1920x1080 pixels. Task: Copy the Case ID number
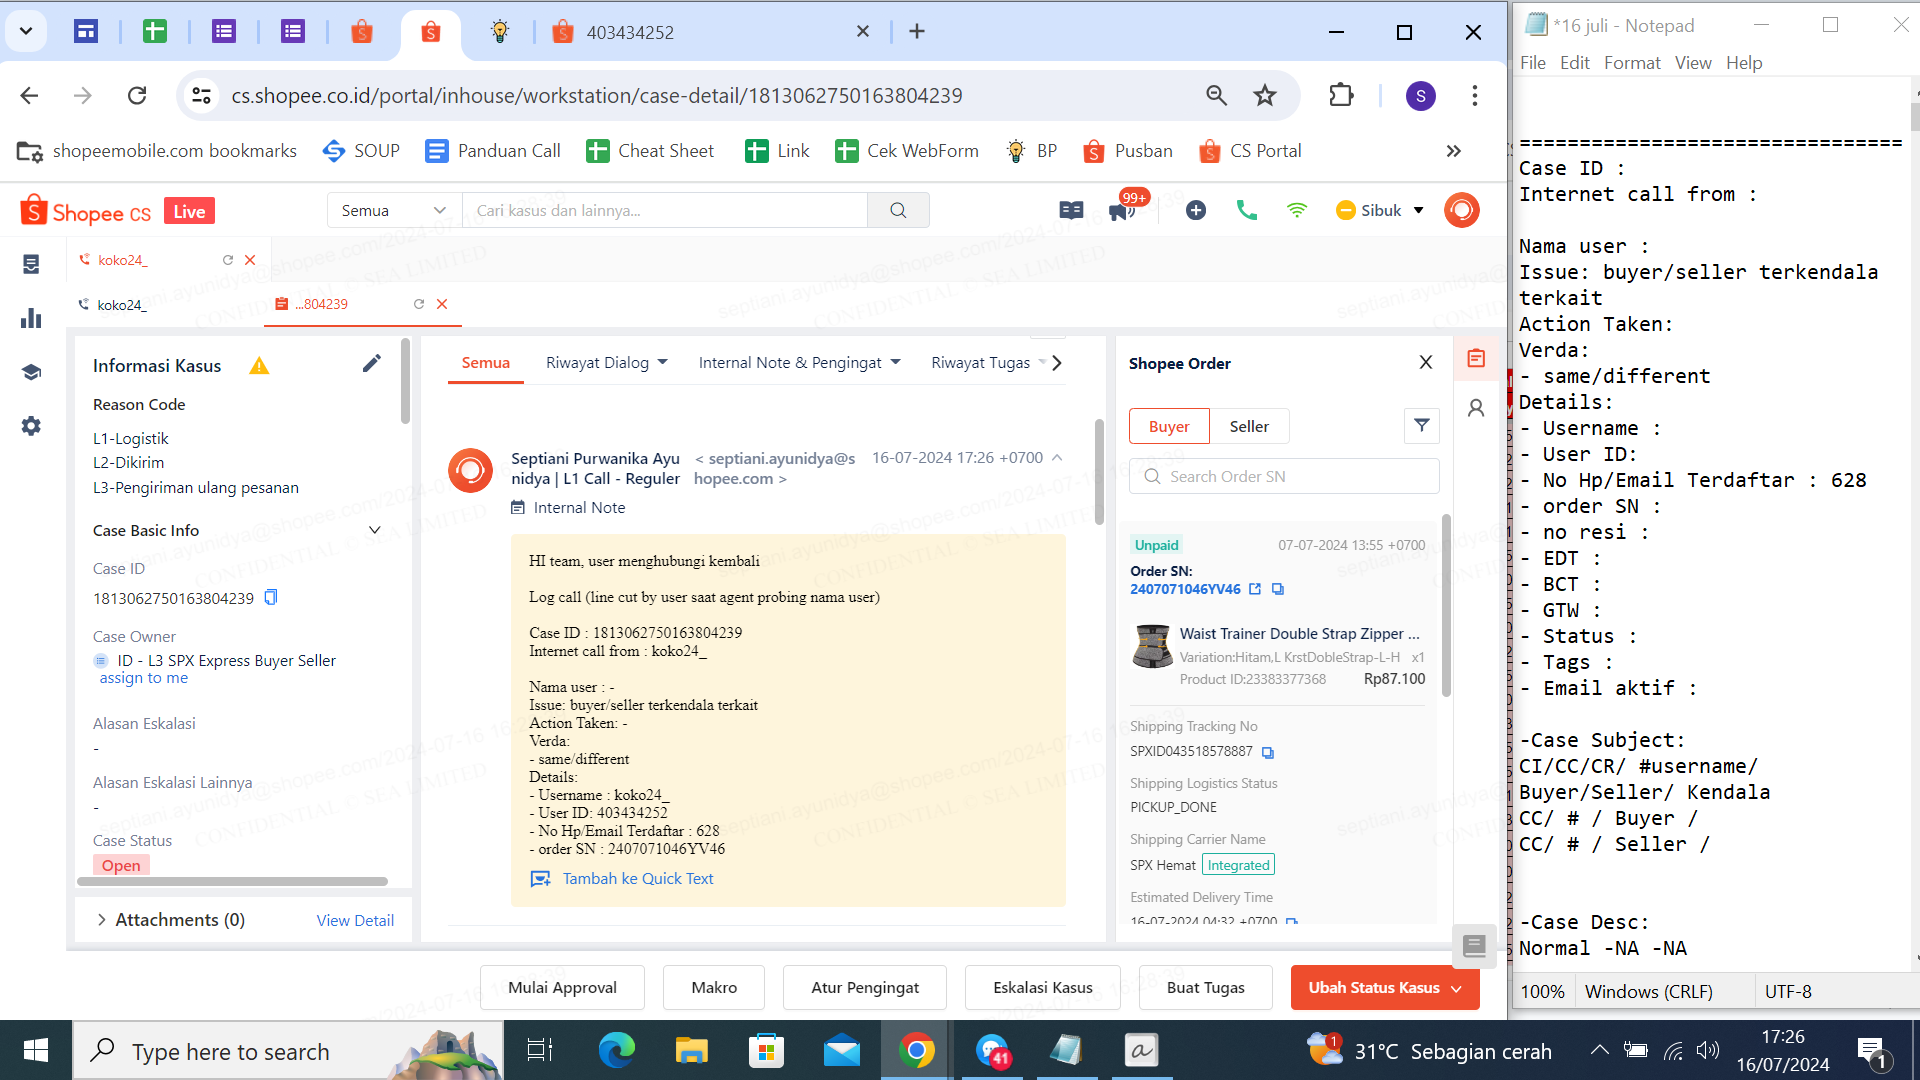tap(271, 597)
